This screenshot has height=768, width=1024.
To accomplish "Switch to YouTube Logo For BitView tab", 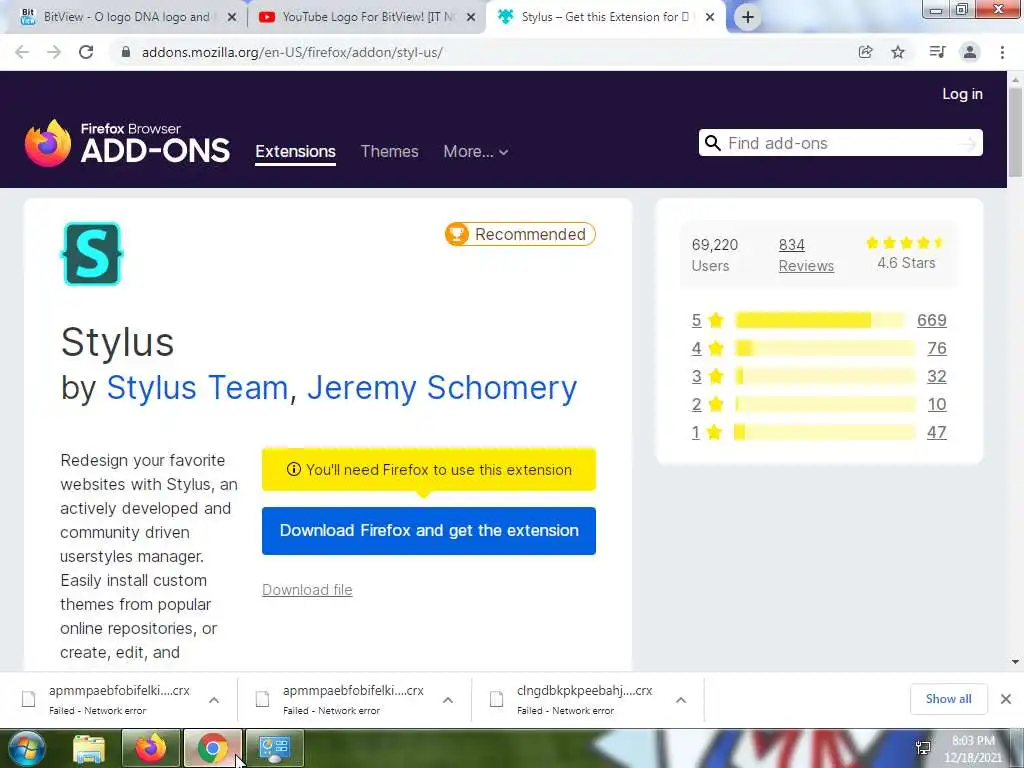I will click(366, 17).
